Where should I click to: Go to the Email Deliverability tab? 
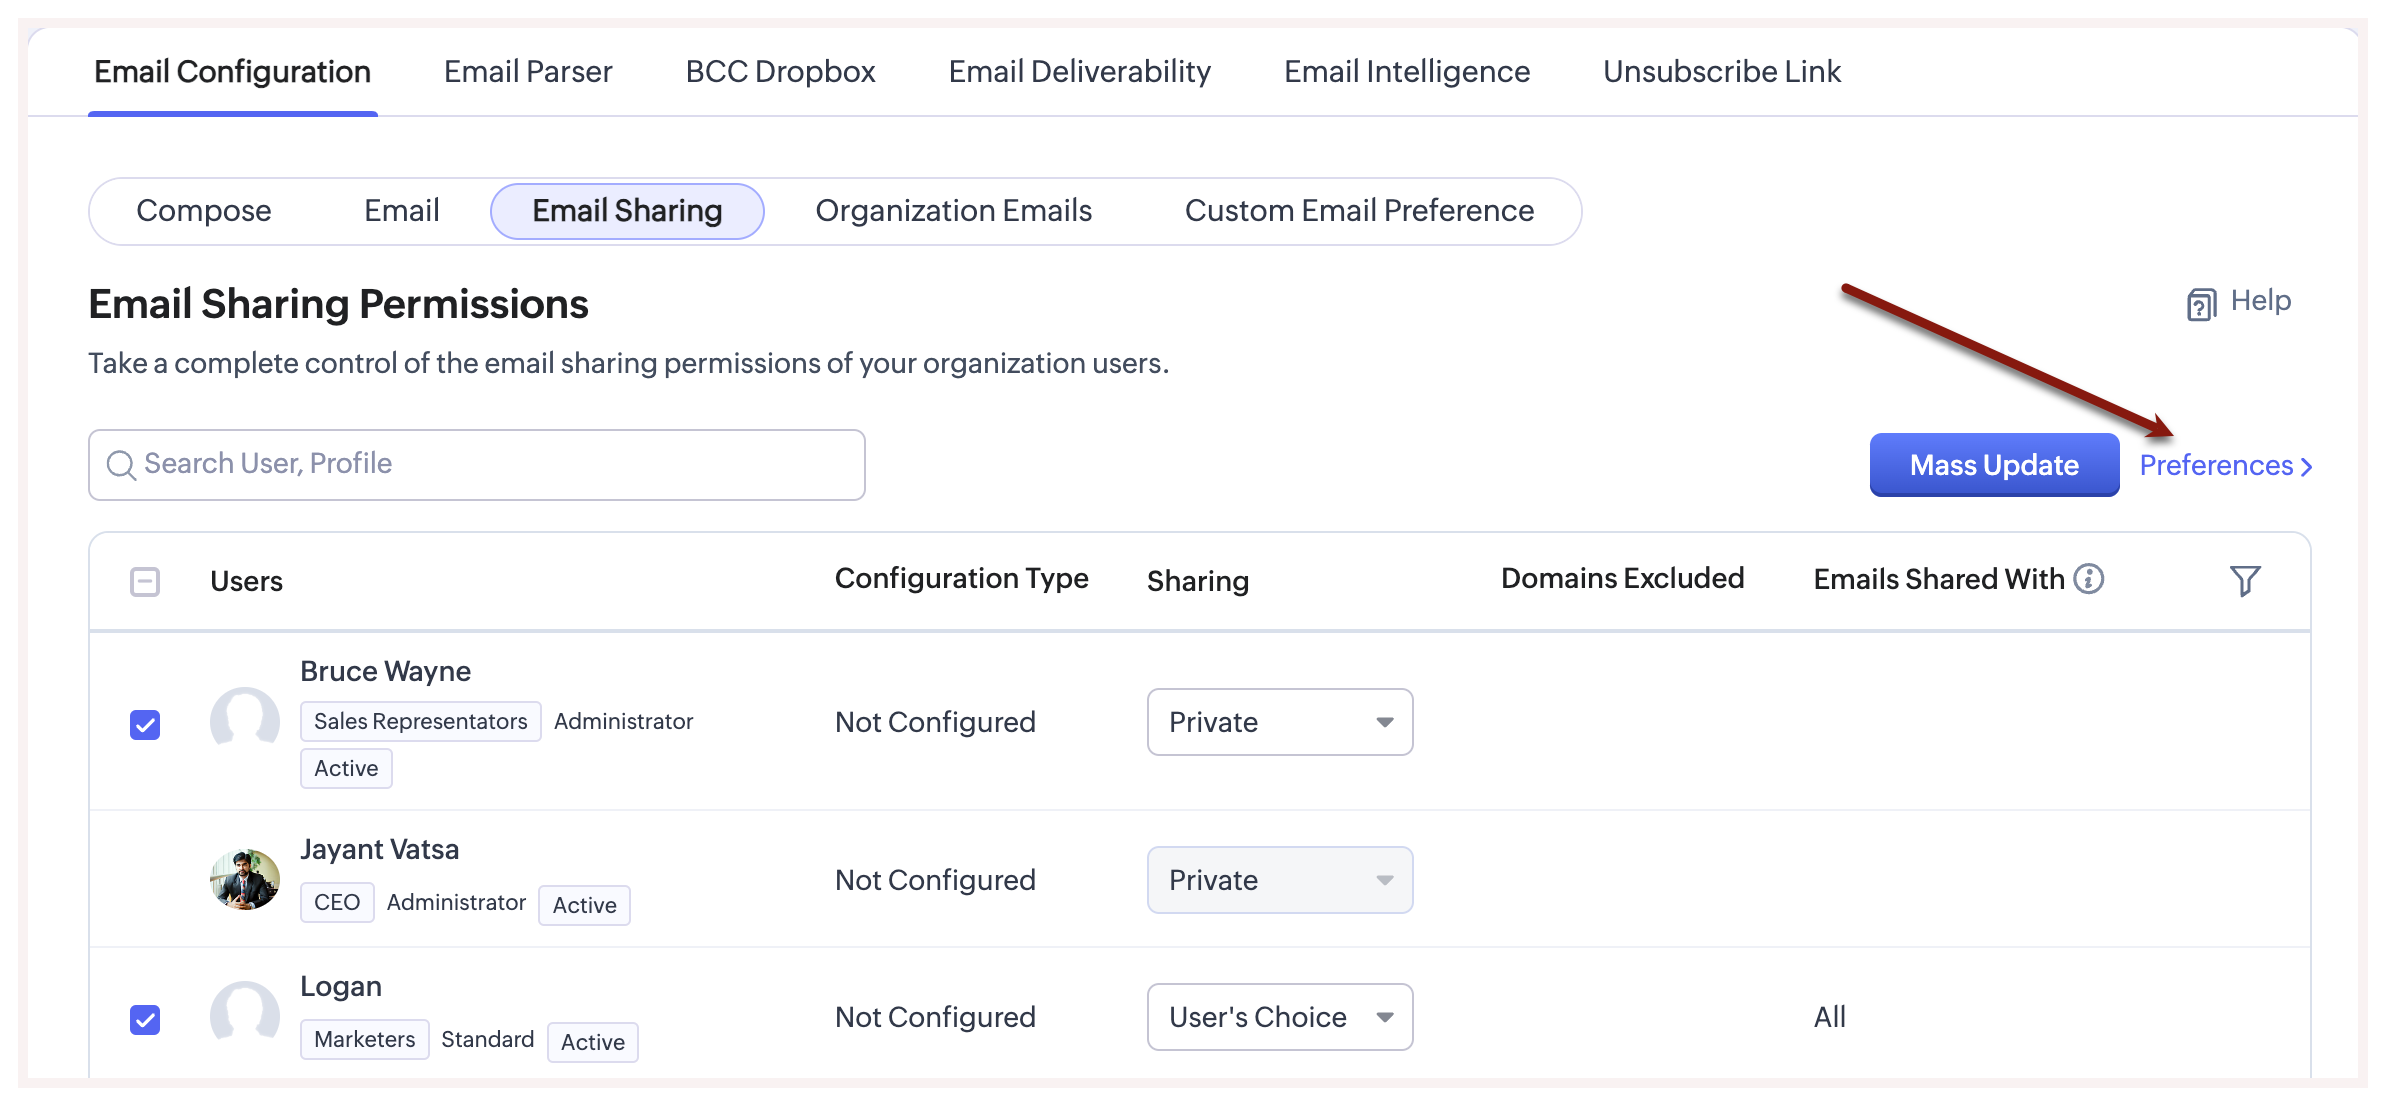tap(1079, 72)
